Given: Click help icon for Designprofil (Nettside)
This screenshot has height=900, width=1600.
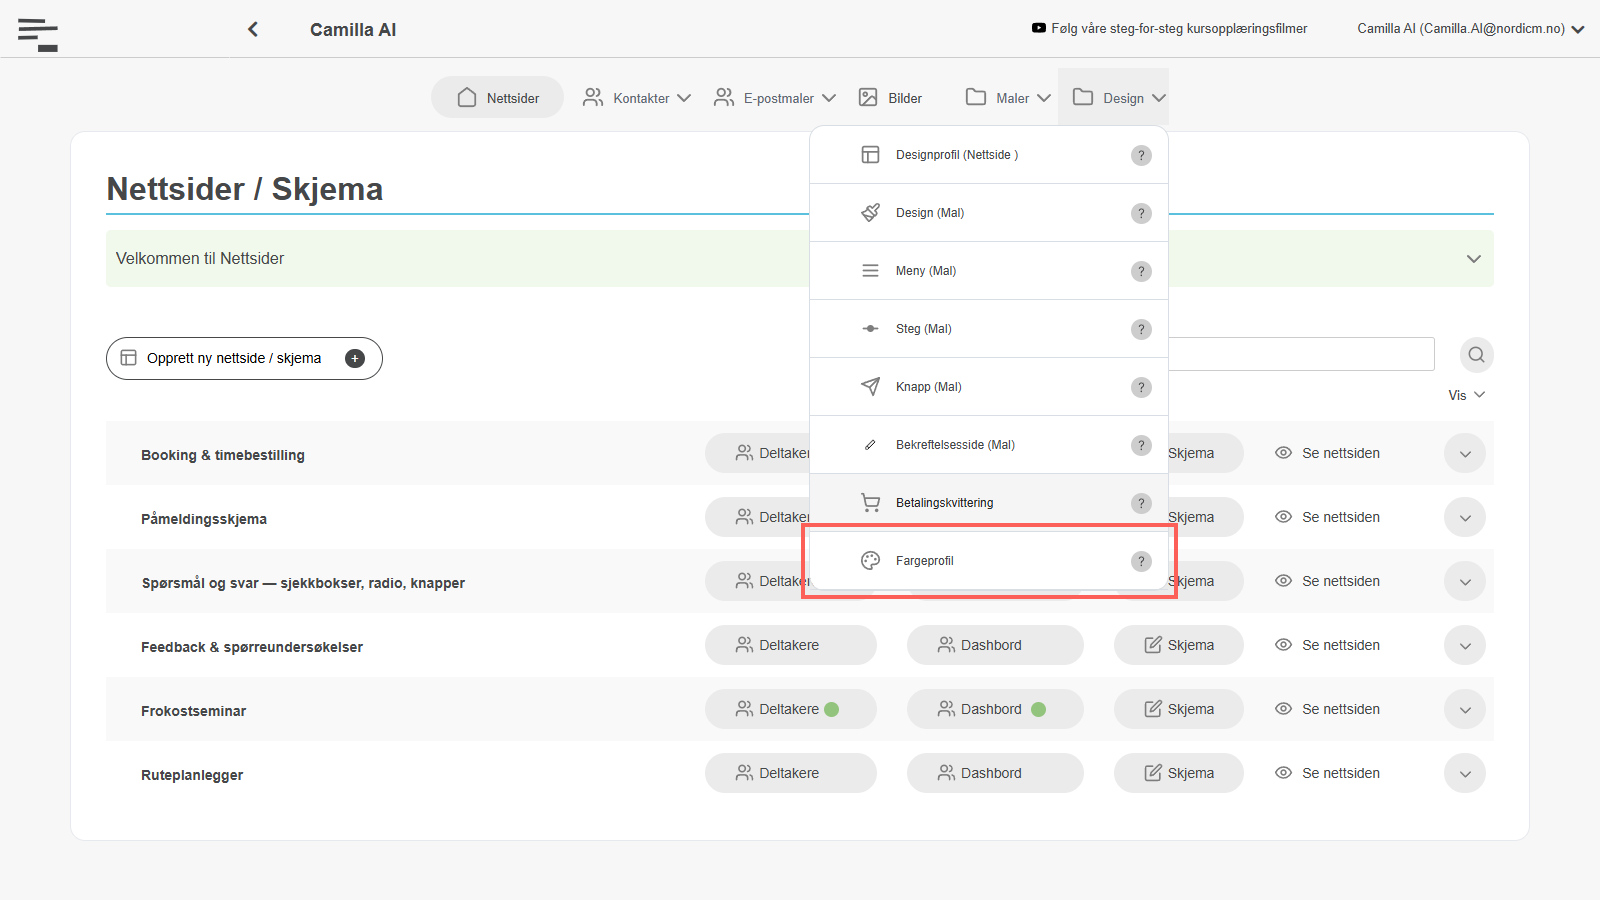Looking at the screenshot, I should tap(1141, 155).
